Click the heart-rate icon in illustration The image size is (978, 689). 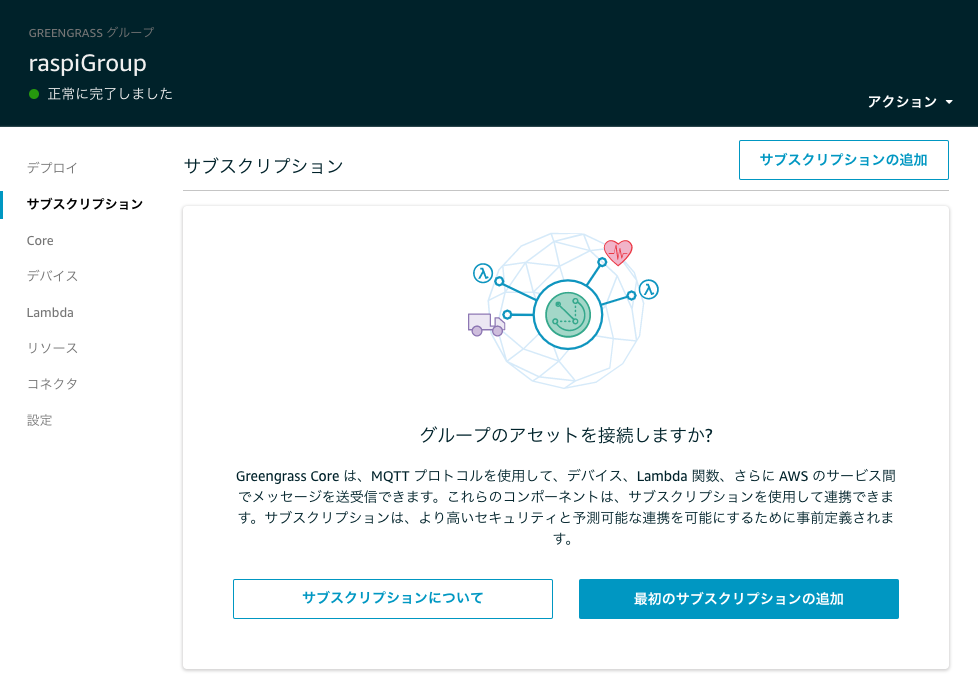coord(618,252)
